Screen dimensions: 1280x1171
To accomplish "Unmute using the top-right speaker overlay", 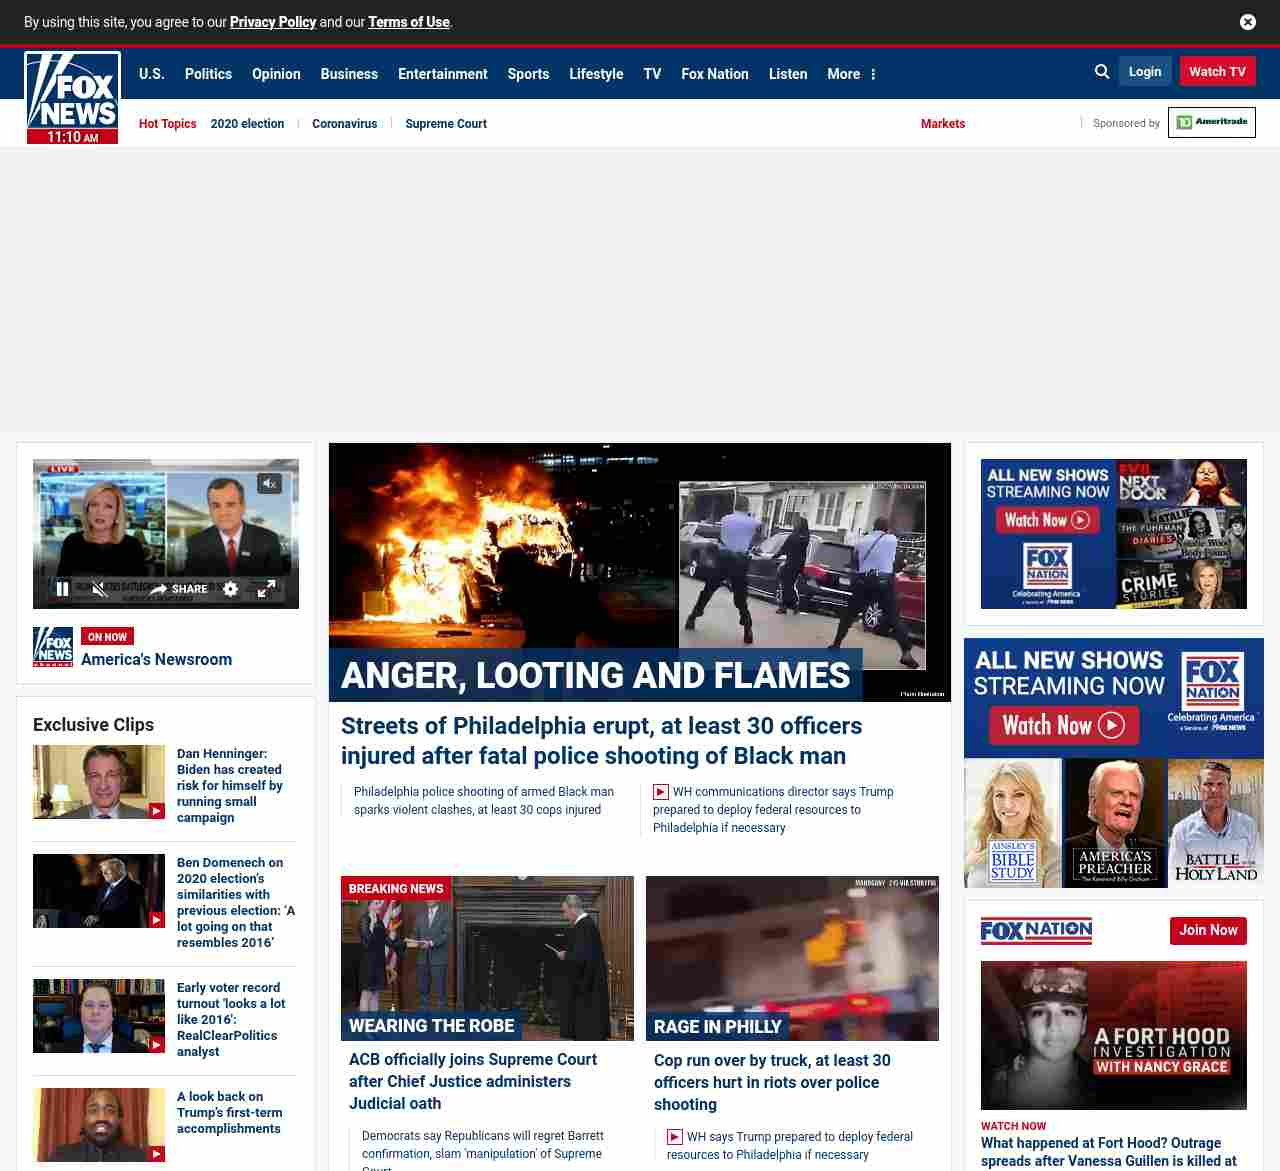I will [269, 484].
